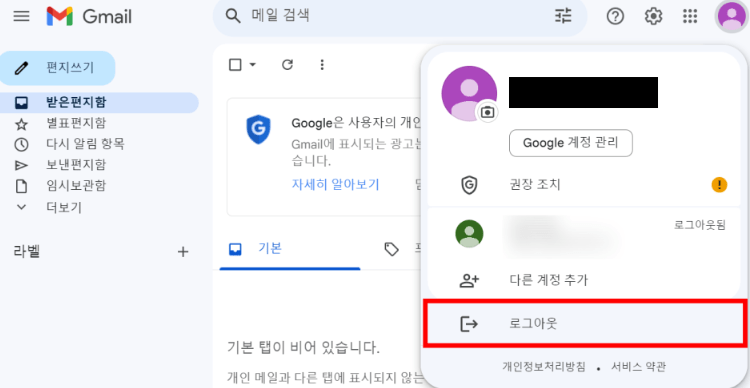Click the 로그아웃됨 status text
The height and width of the screenshot is (388, 750).
click(700, 225)
